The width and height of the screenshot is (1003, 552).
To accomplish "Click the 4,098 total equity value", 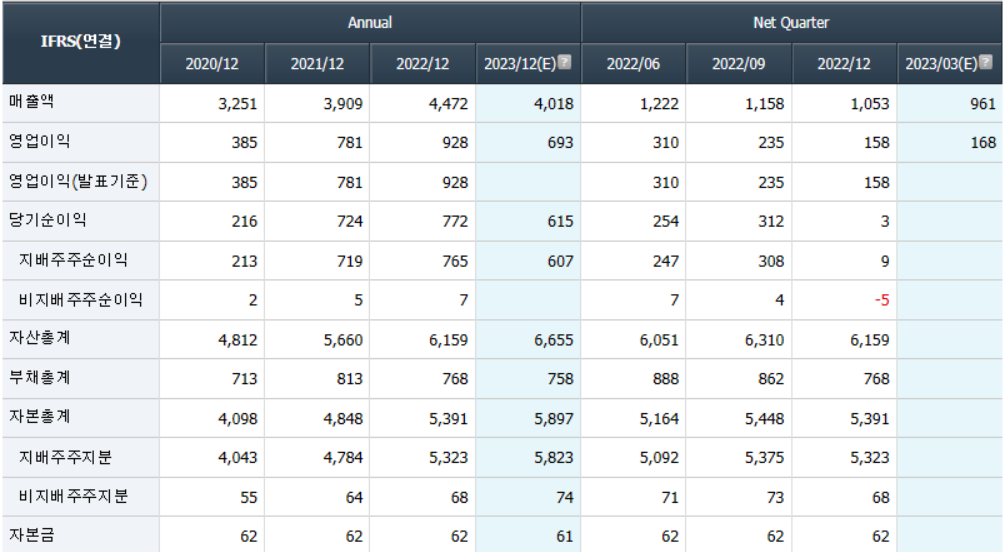I will (x=237, y=418).
